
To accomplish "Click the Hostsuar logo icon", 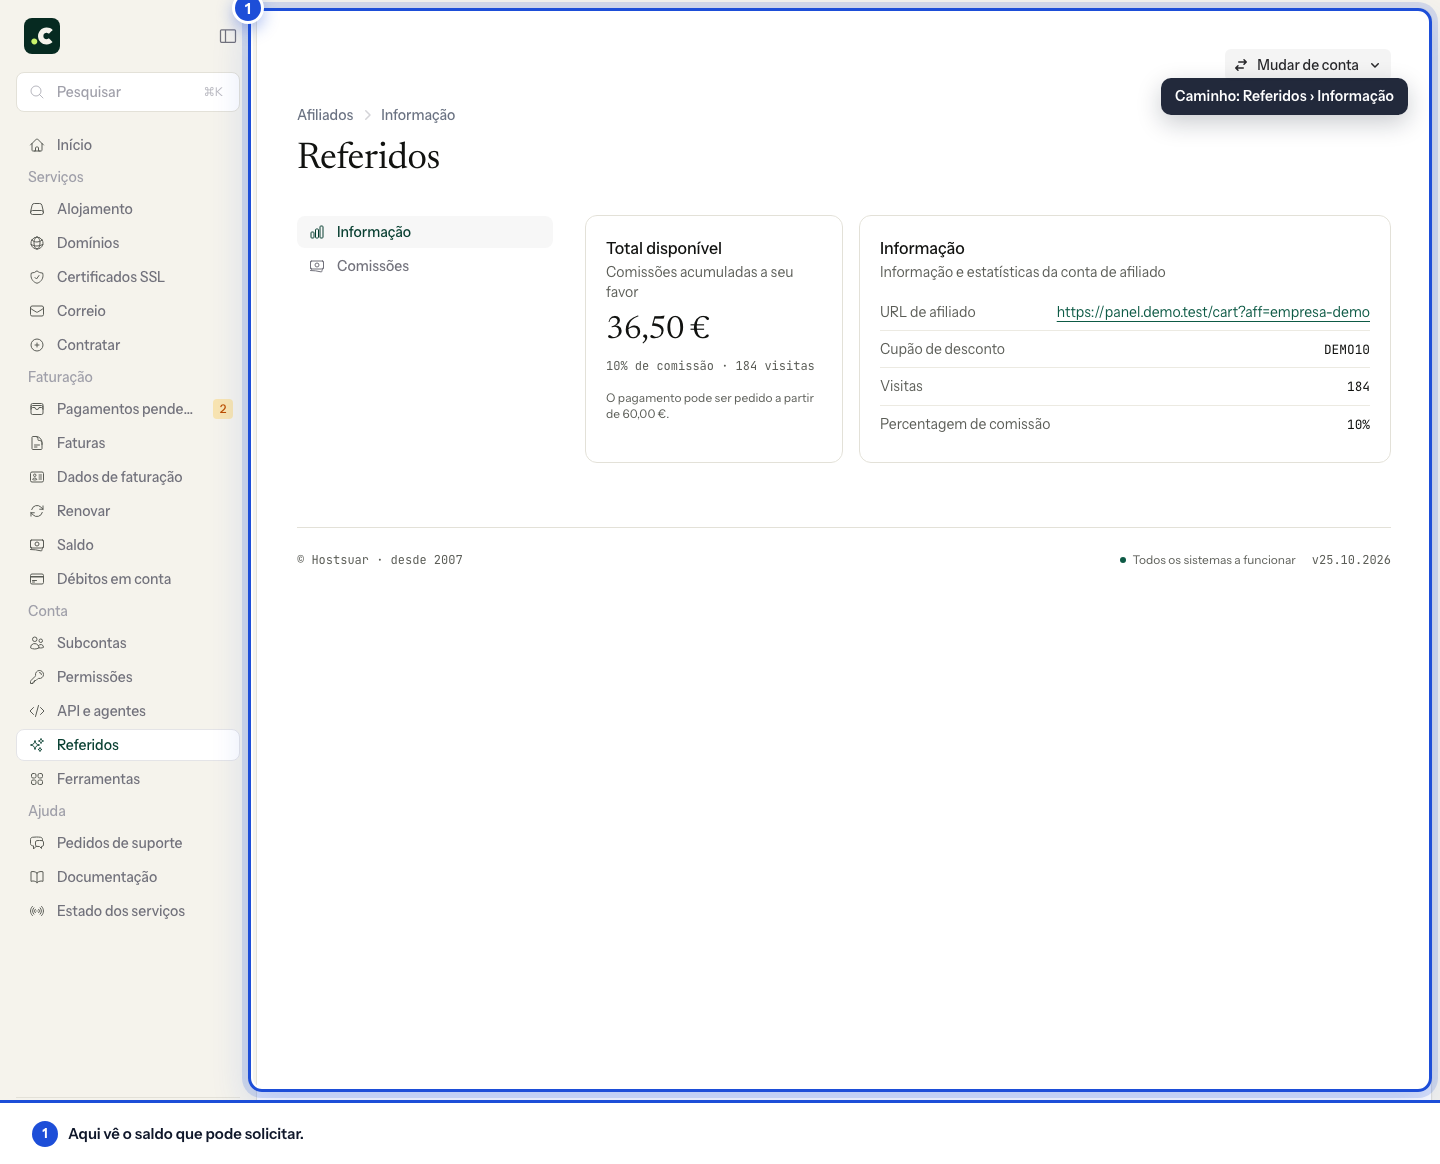I will [x=42, y=36].
